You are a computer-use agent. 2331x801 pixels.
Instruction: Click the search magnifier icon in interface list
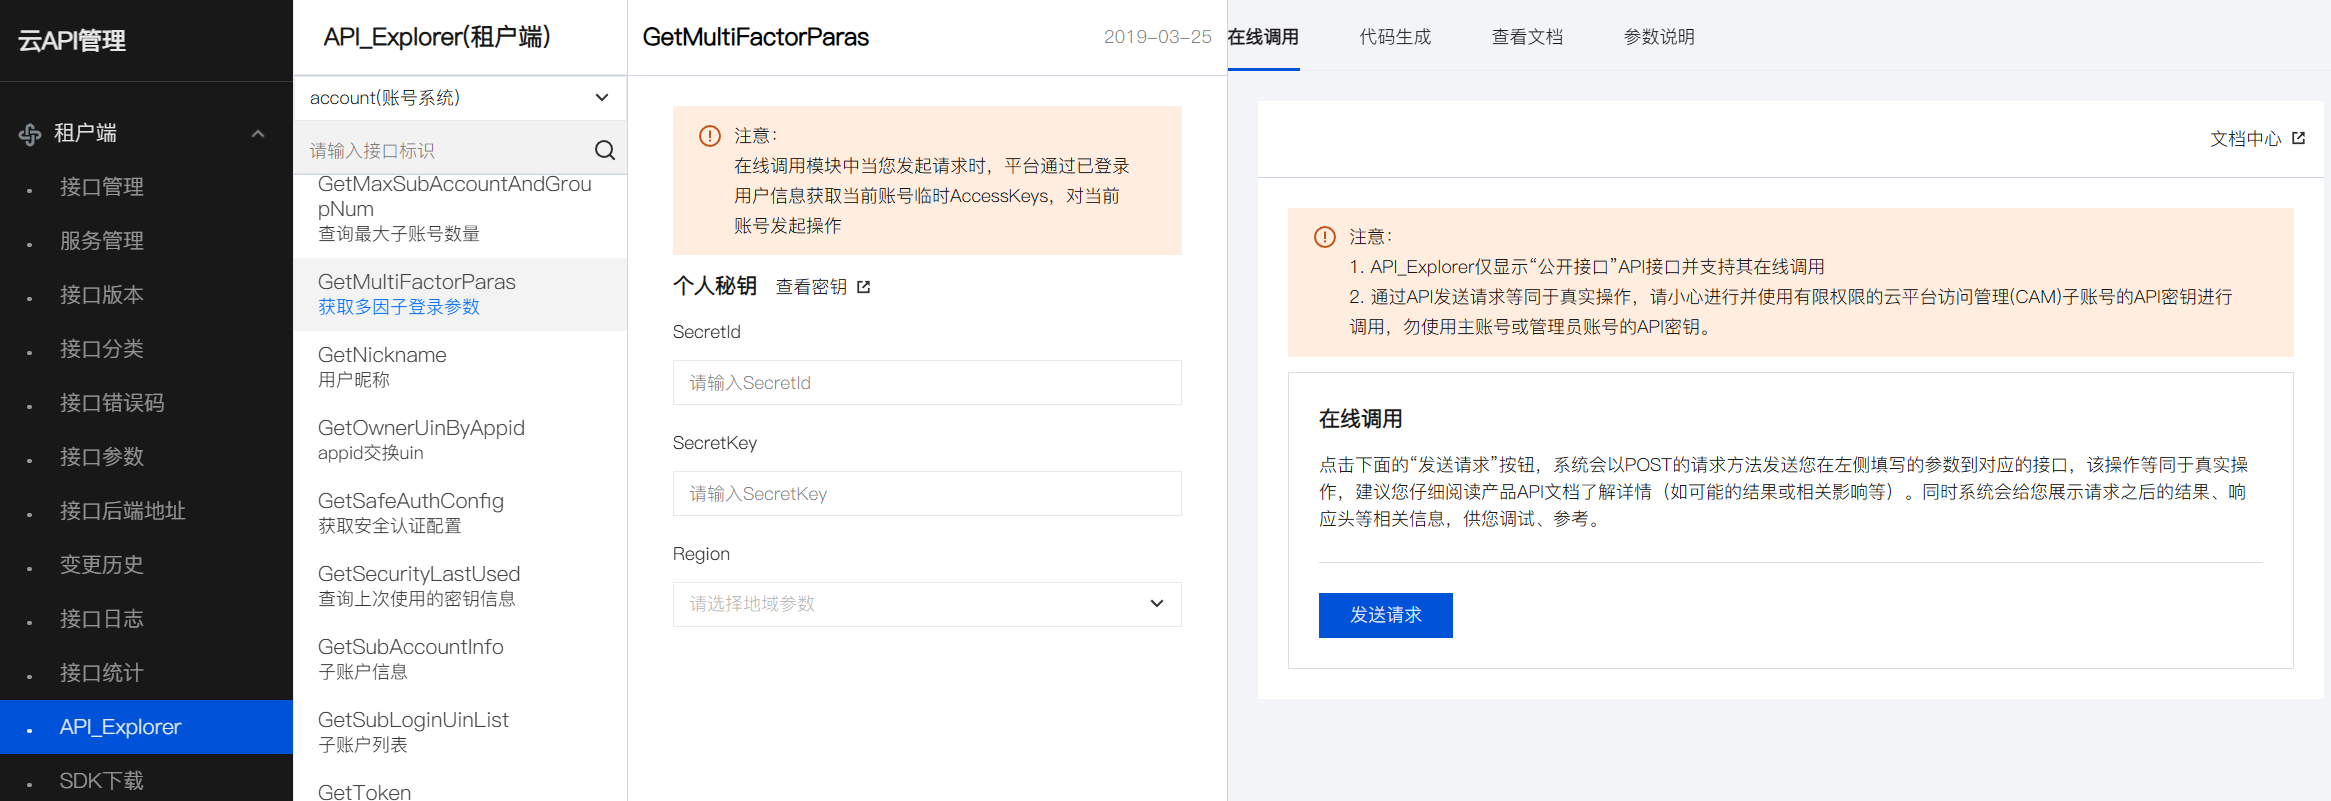(x=604, y=150)
